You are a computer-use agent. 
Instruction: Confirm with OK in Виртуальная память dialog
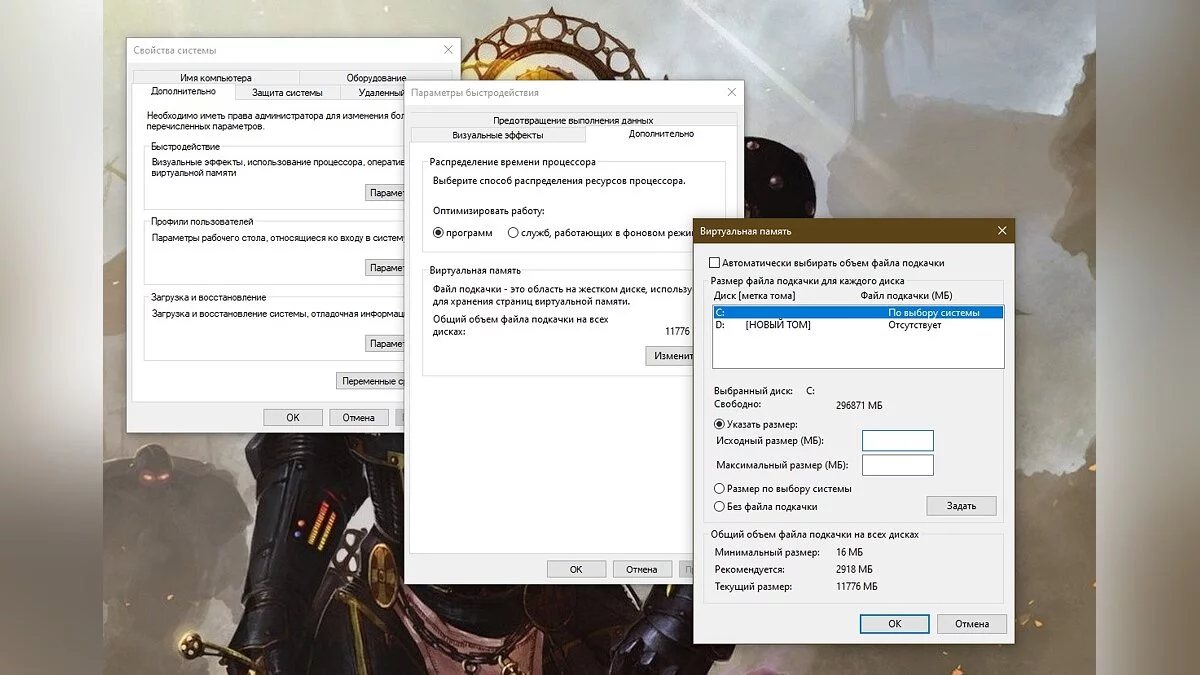coord(894,624)
